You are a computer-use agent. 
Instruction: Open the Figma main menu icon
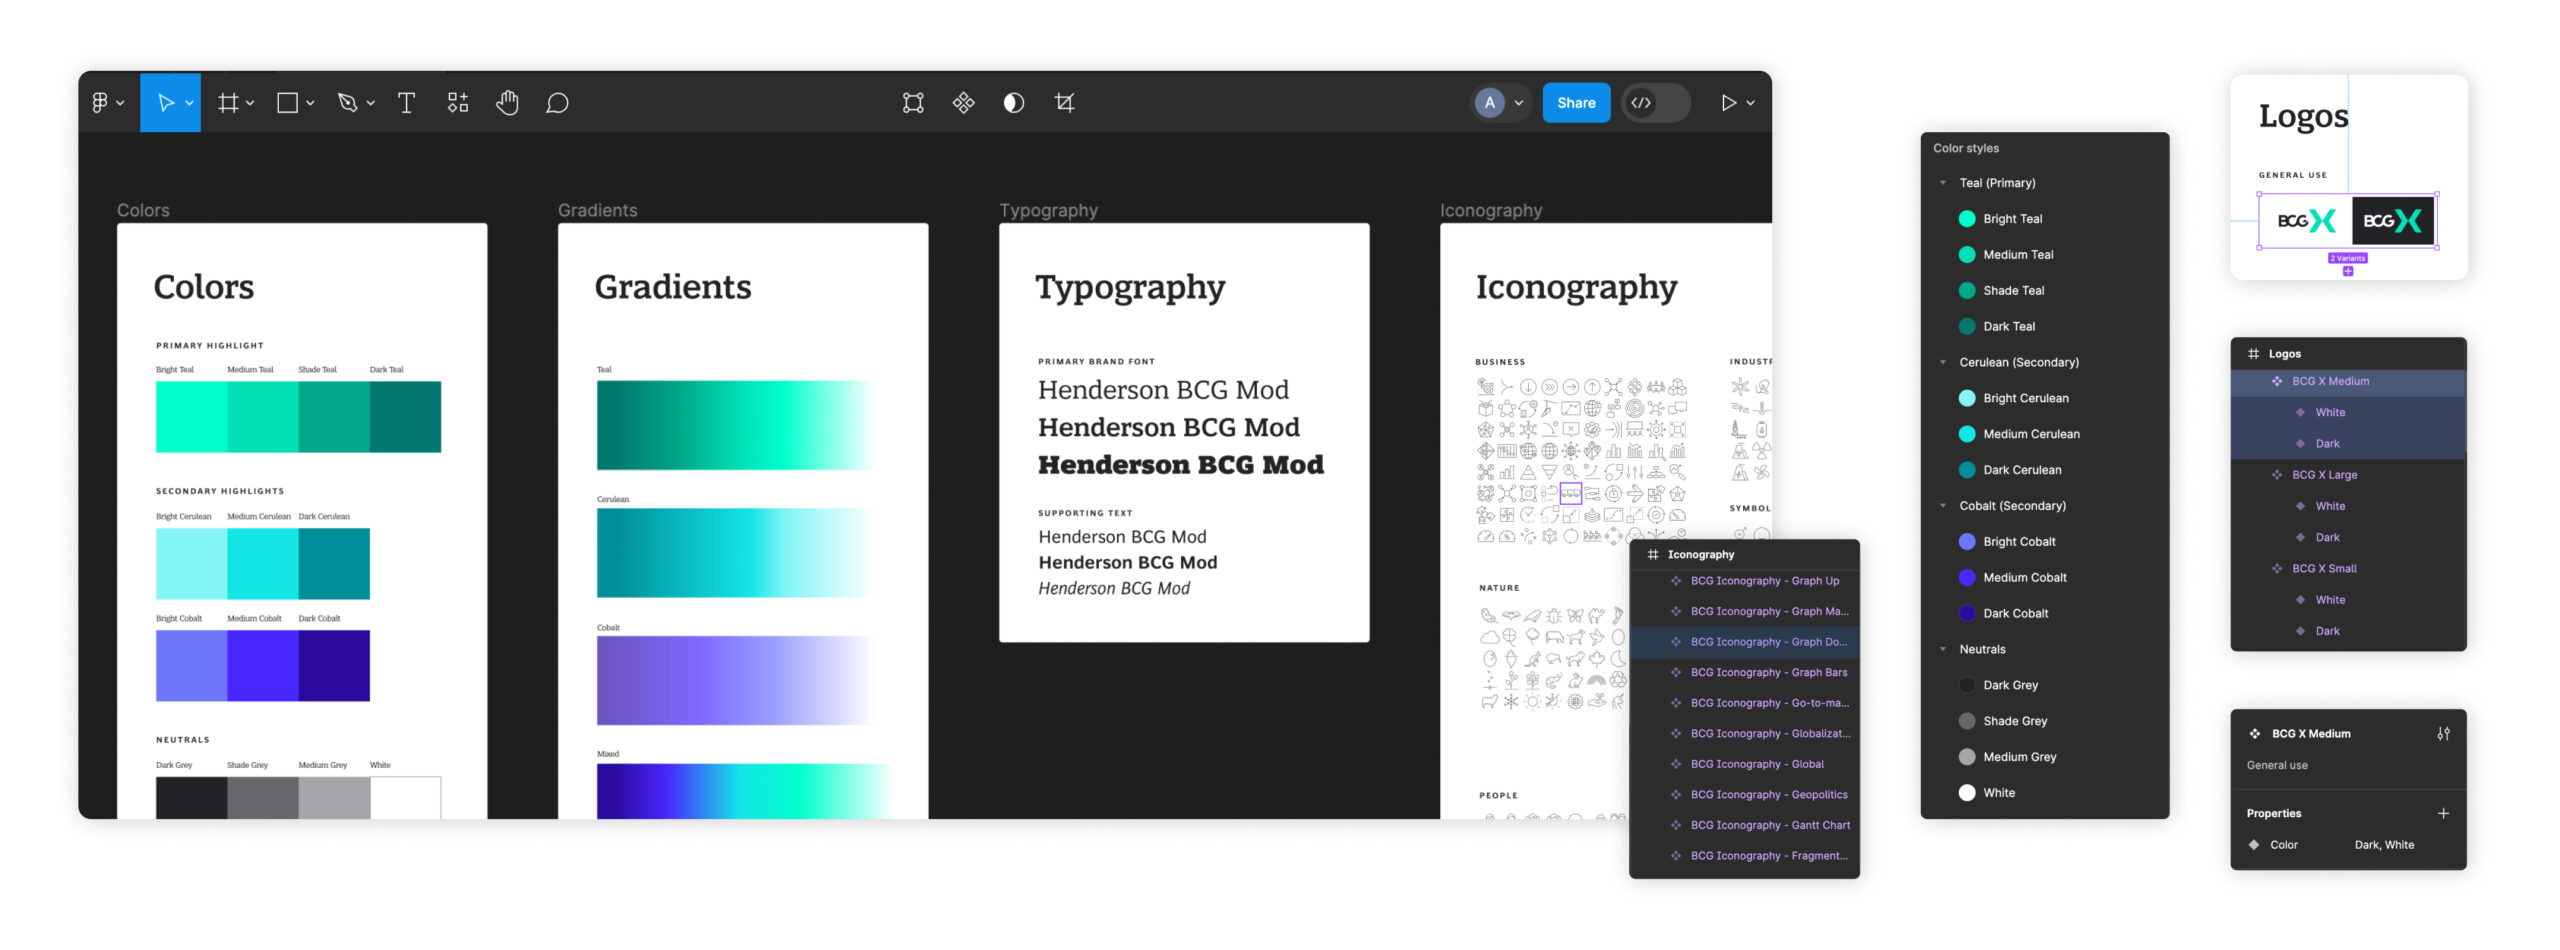point(100,103)
